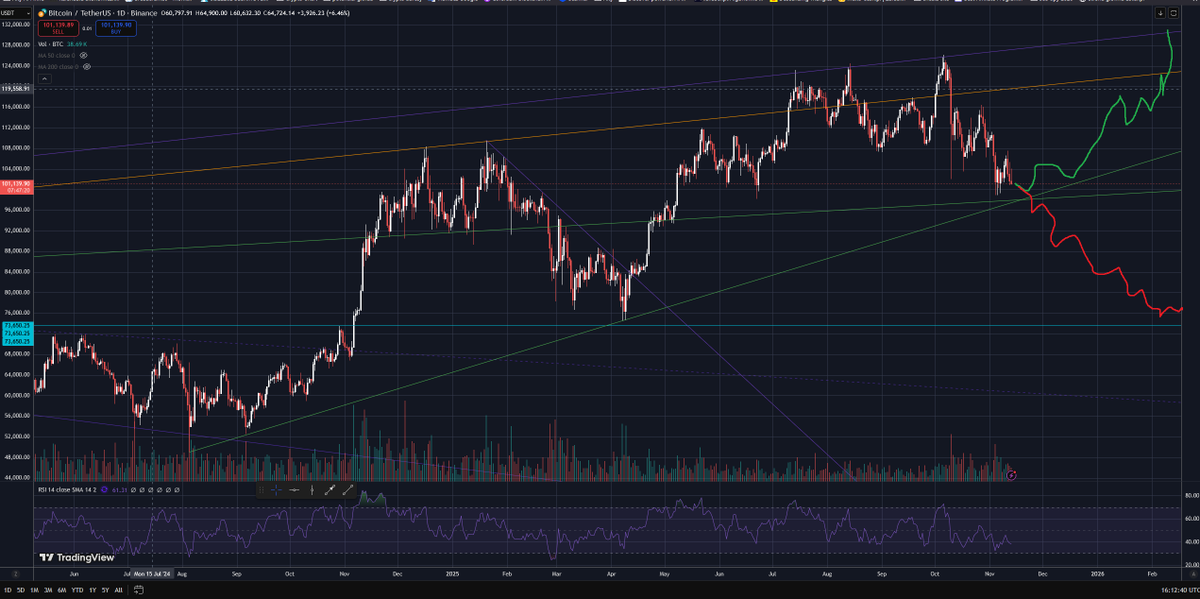1200x599 pixels.
Task: Click the TradingView logo watermark
Action: tap(68, 556)
